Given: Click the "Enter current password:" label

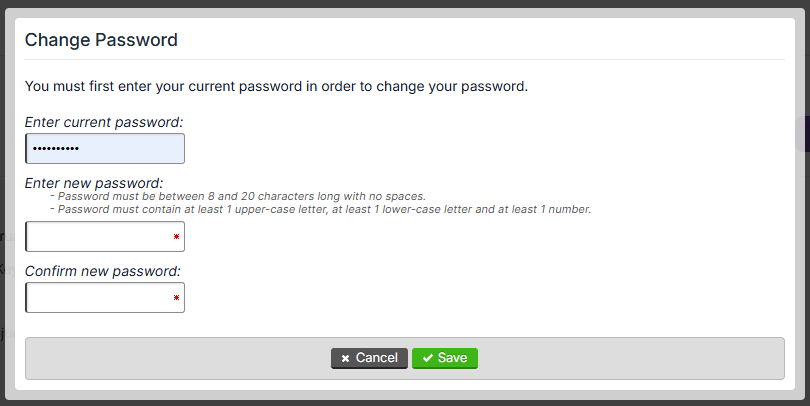Looking at the screenshot, I should 104,122.
